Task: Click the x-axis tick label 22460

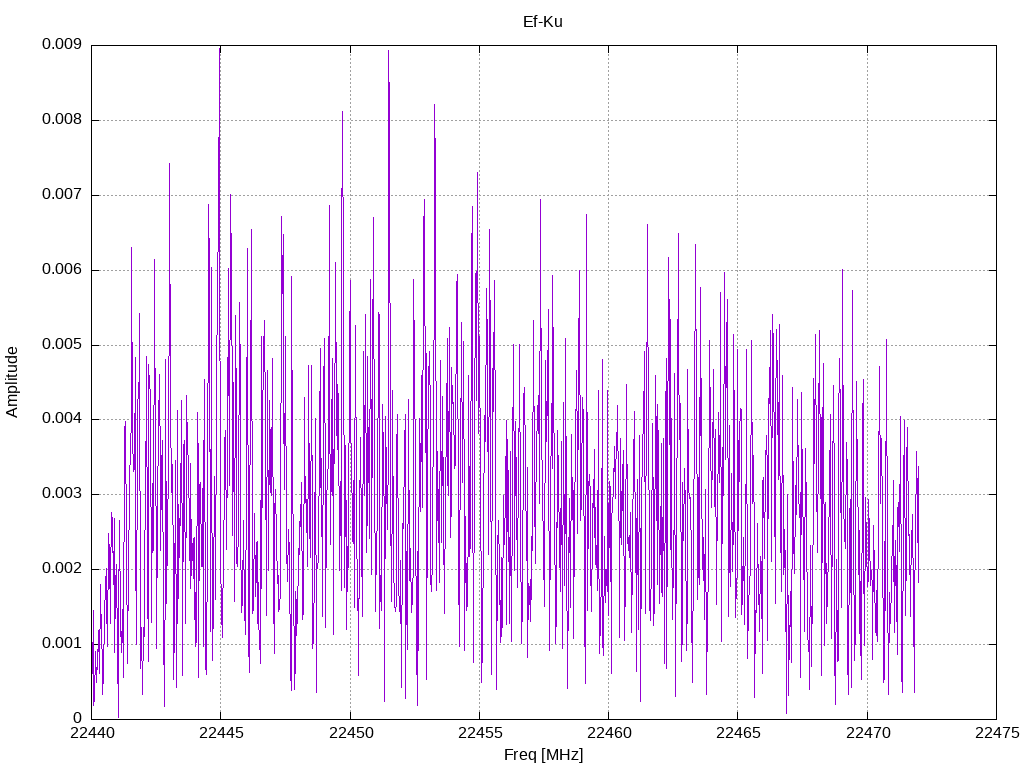Action: 609,733
